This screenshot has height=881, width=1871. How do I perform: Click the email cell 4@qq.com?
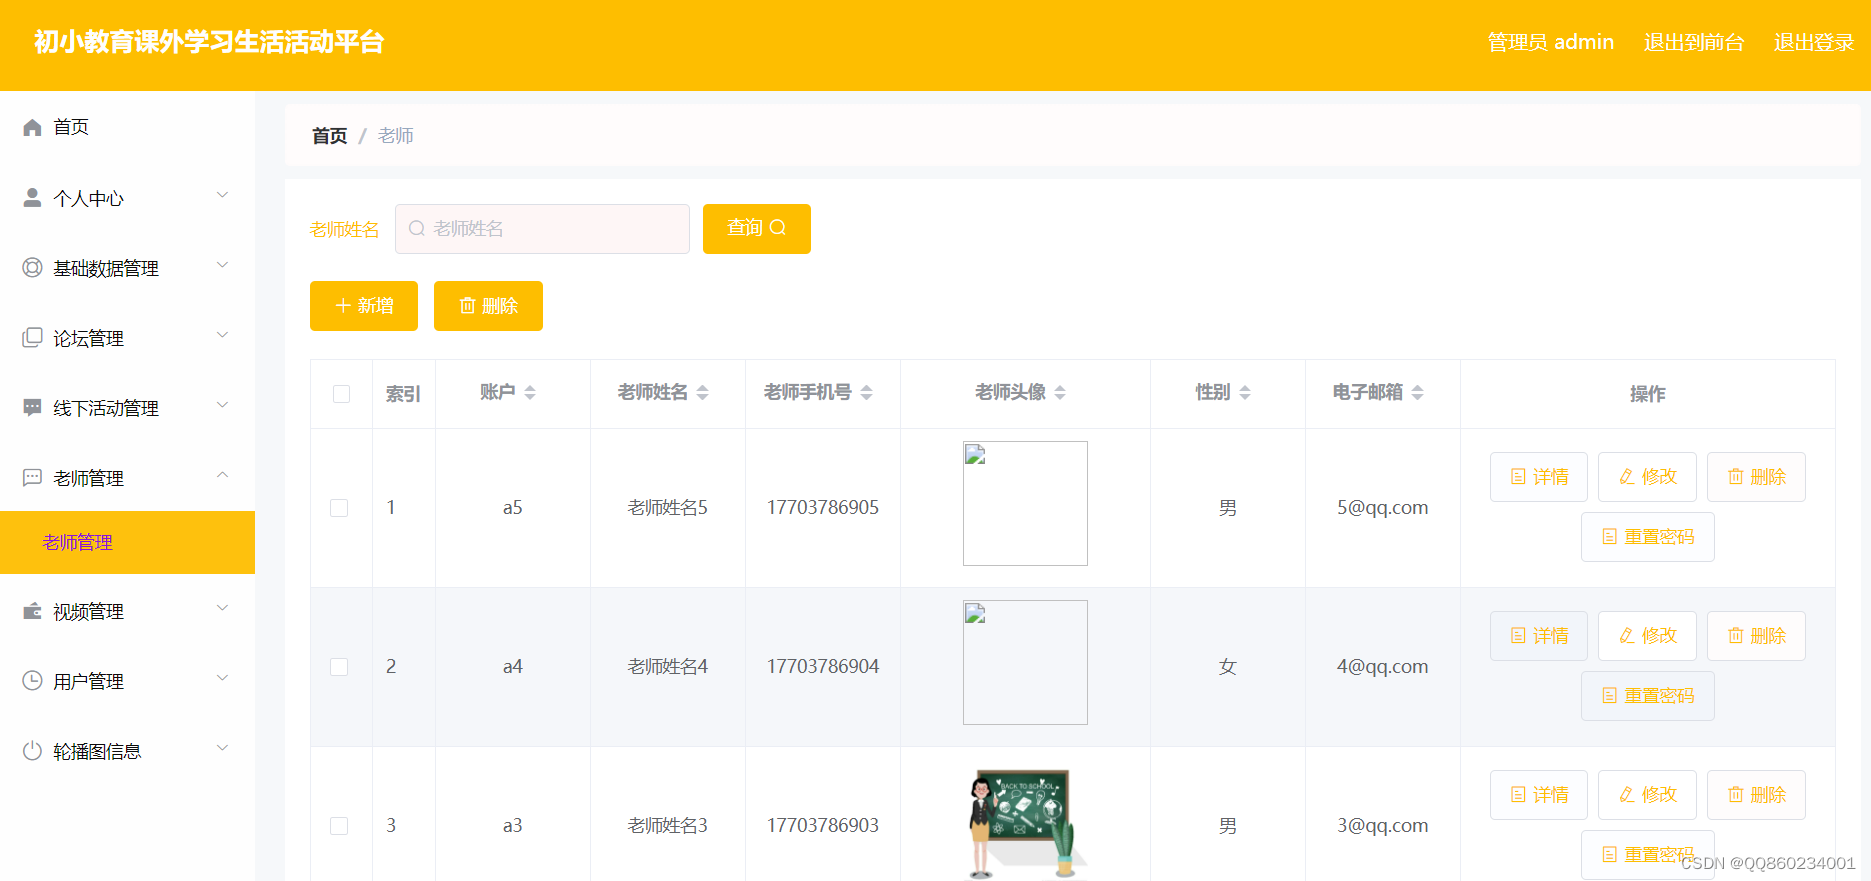click(1383, 667)
